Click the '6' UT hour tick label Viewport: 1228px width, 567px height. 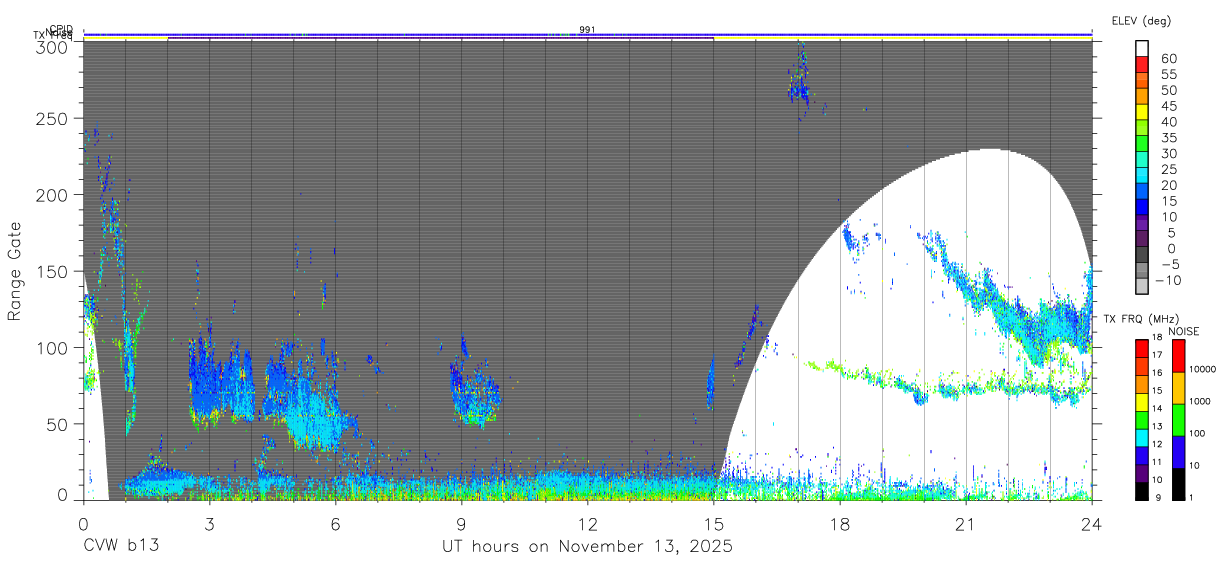335,523
